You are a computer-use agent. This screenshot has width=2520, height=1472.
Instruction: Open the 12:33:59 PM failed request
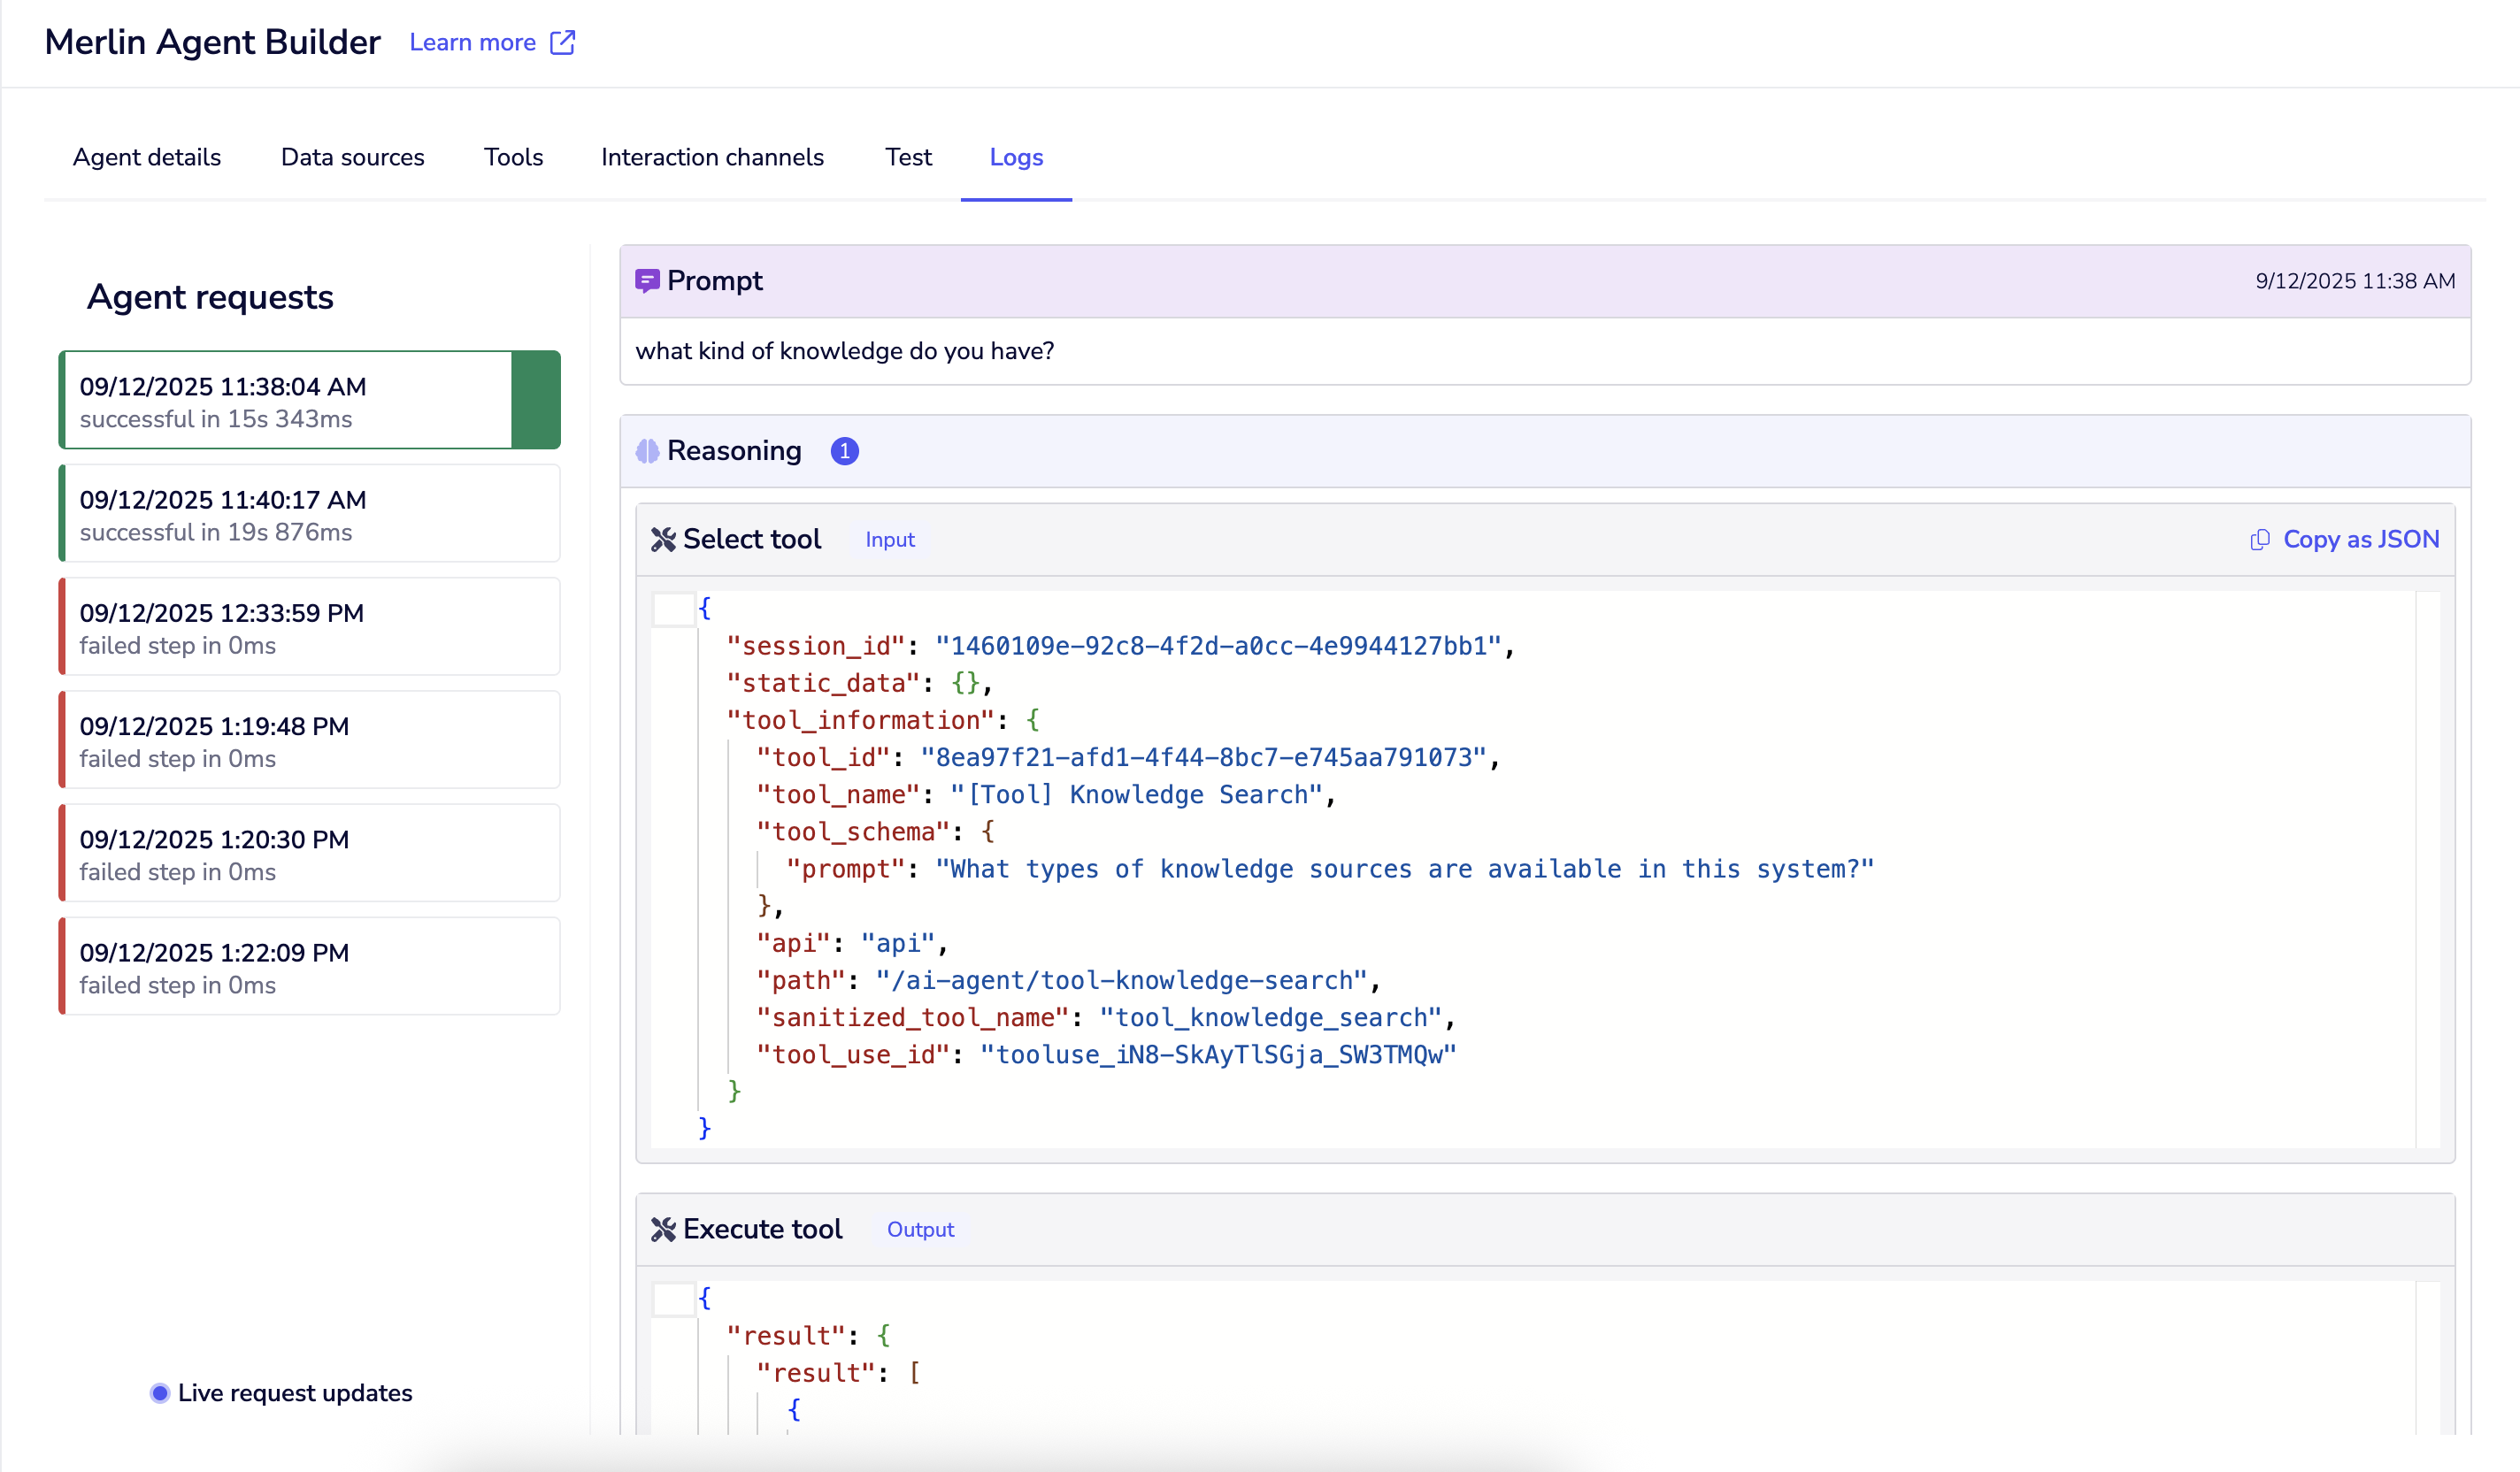[x=310, y=628]
